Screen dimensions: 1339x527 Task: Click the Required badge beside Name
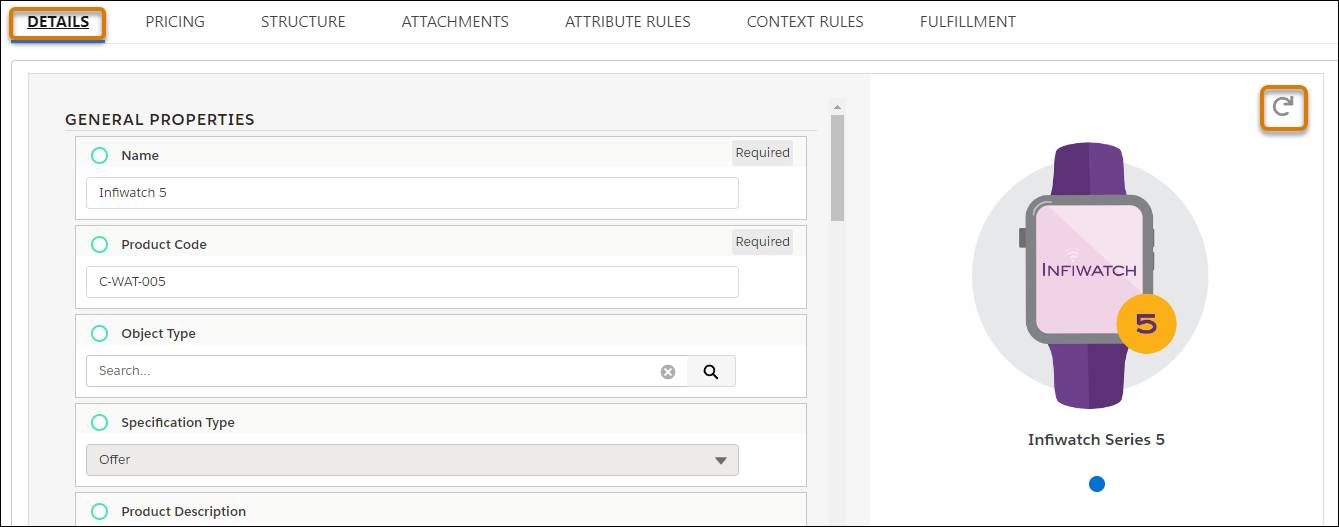pyautogui.click(x=763, y=153)
